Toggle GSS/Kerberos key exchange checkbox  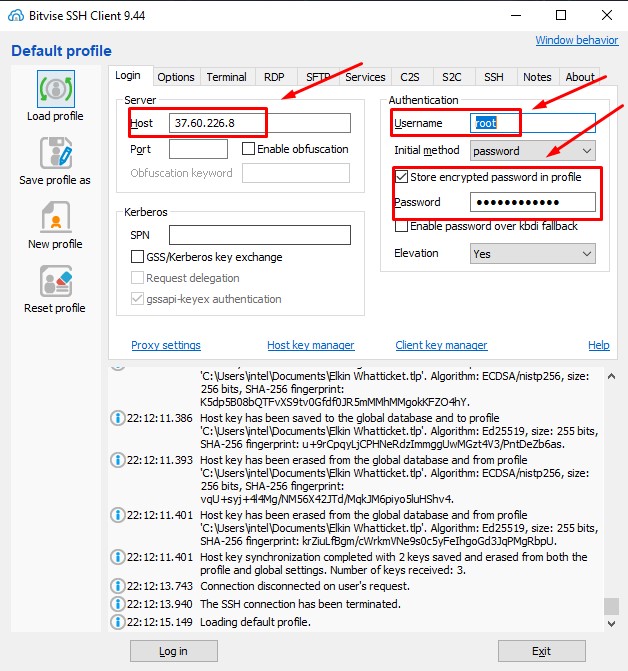(138, 257)
